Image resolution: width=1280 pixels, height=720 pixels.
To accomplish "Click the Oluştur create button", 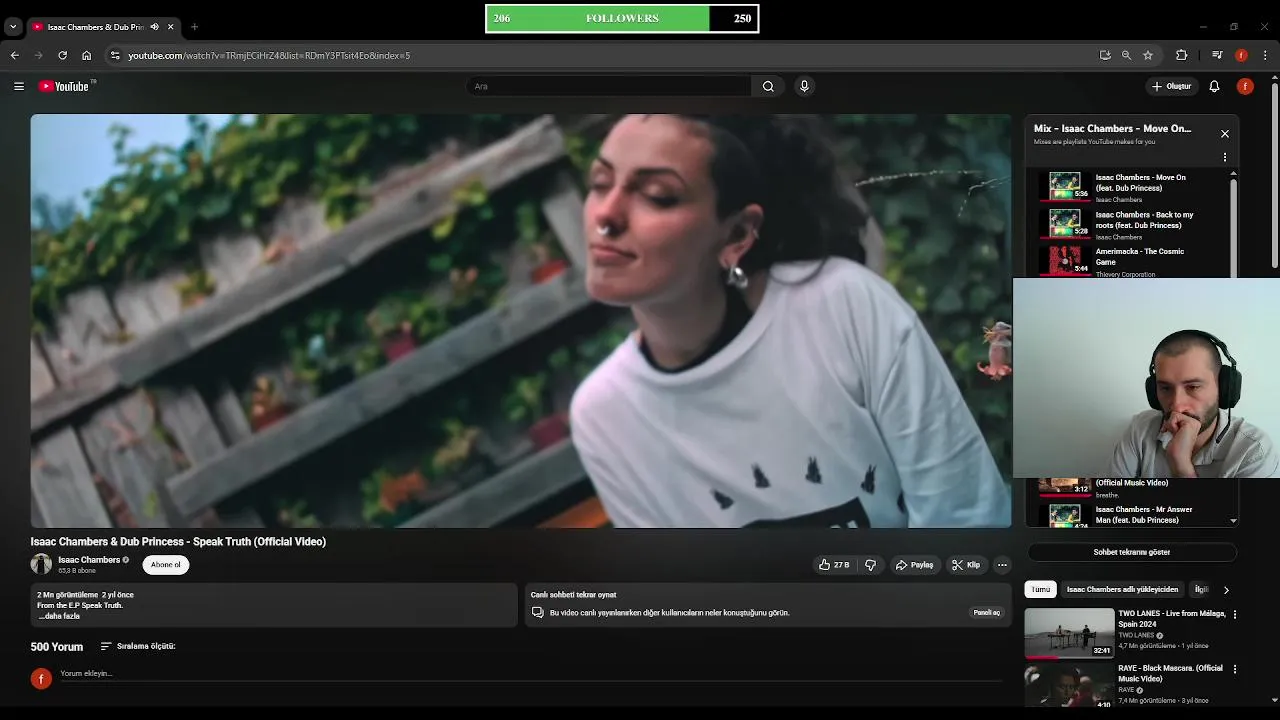I will pyautogui.click(x=1171, y=86).
